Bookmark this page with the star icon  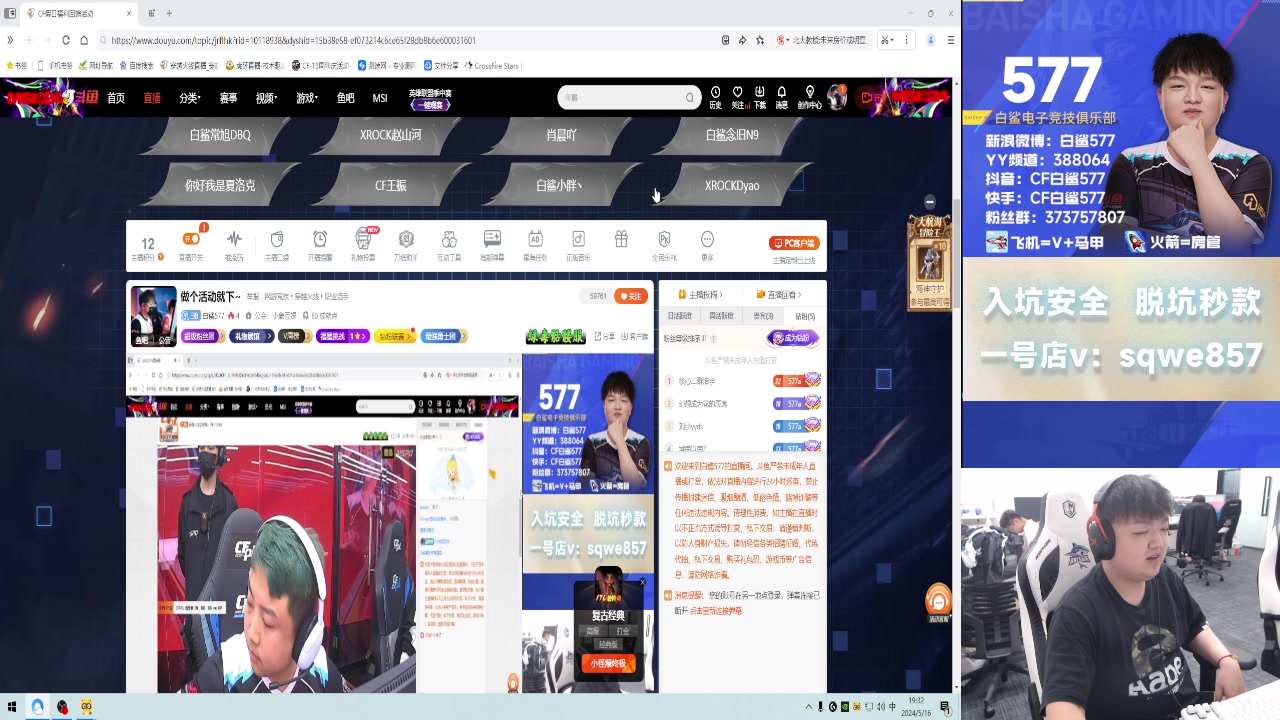(x=760, y=40)
